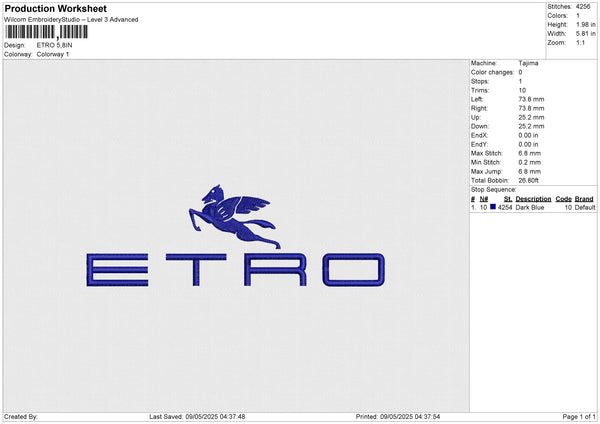Select 'Wilcom EmbroideryStudio – Level 3 Advanced' text

click(x=71, y=20)
